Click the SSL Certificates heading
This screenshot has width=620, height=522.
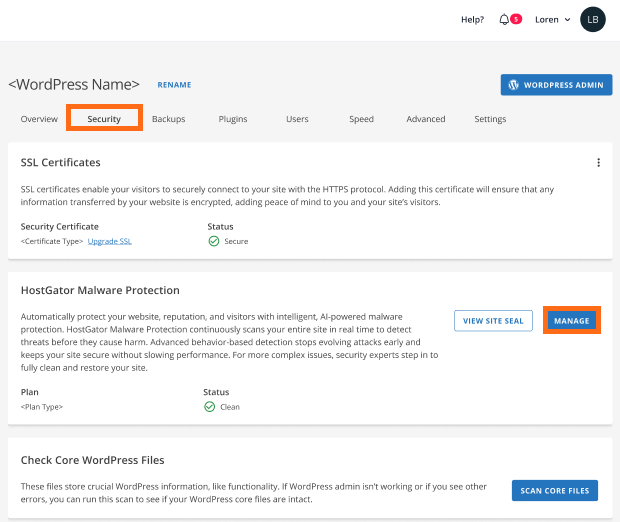point(60,163)
